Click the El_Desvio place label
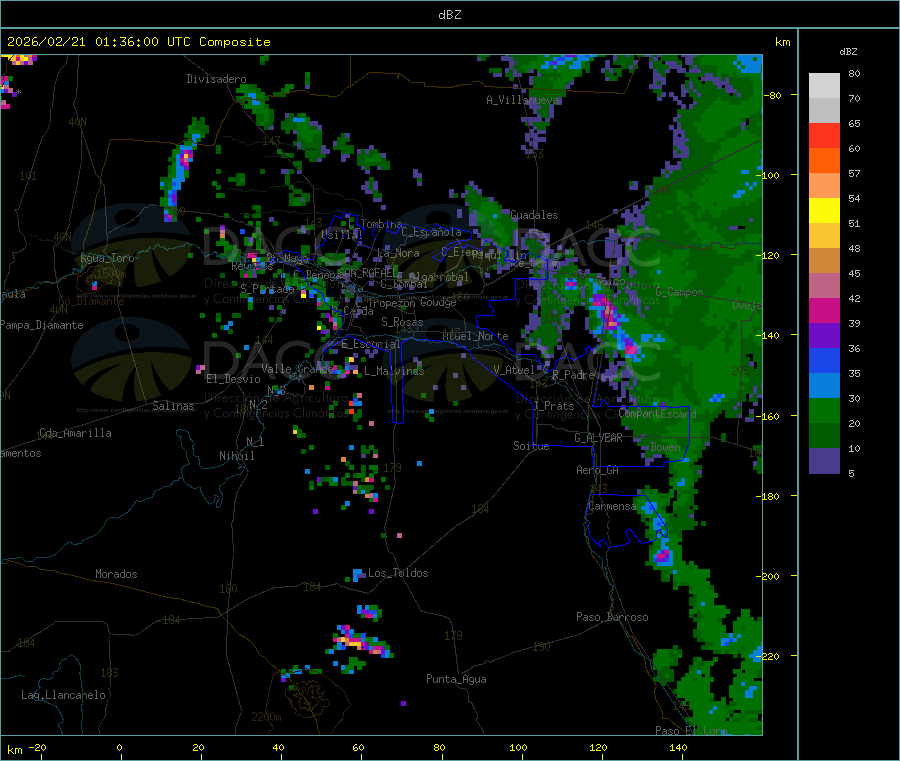Screen dimensions: 900x761 pyautogui.click(x=233, y=379)
